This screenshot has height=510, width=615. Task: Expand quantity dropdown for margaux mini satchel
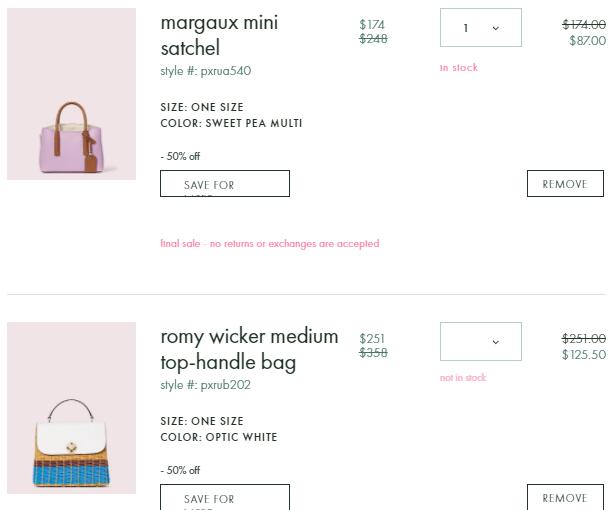coord(480,28)
